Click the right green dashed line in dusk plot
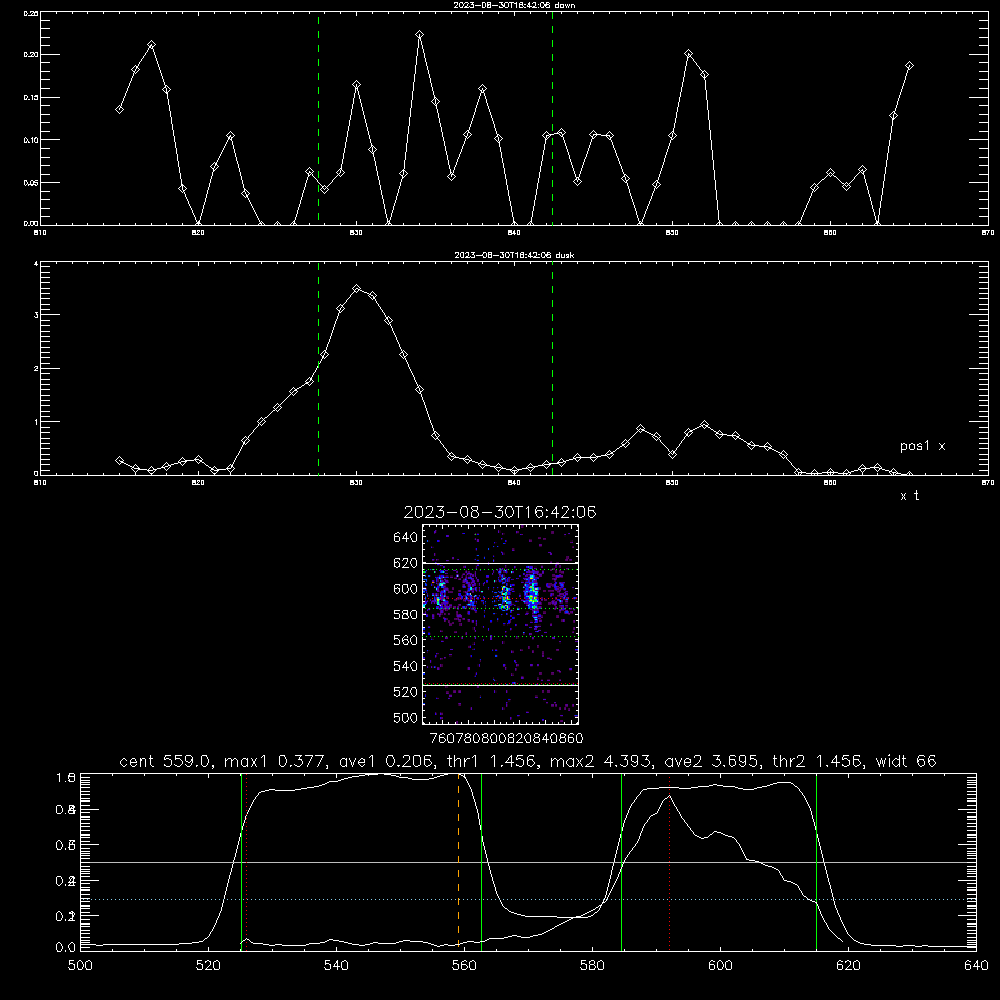Image resolution: width=1000 pixels, height=1000 pixels. pyautogui.click(x=552, y=368)
